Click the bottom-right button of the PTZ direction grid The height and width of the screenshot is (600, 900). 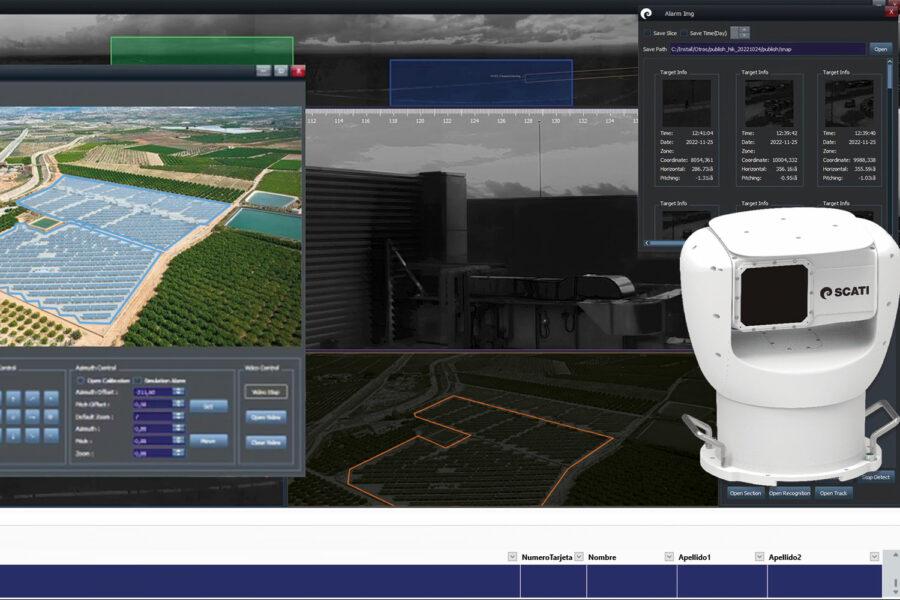pos(51,436)
